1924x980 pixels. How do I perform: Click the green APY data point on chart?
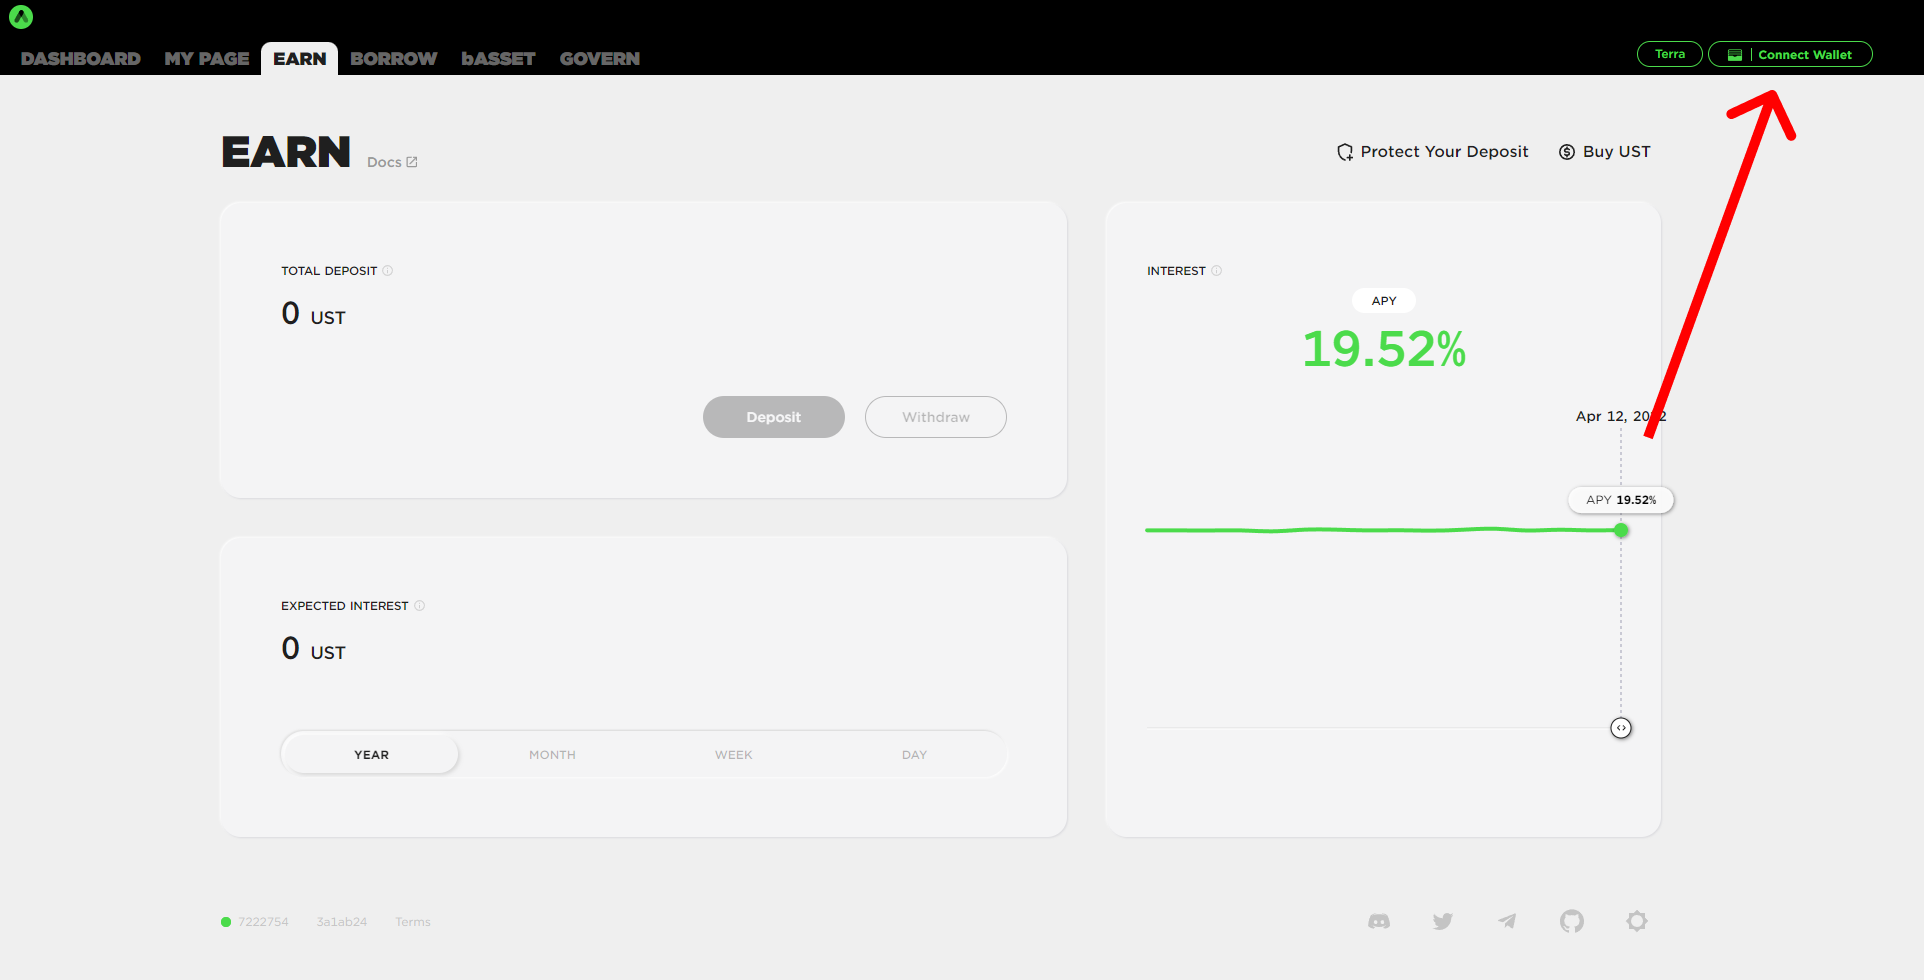pos(1621,530)
